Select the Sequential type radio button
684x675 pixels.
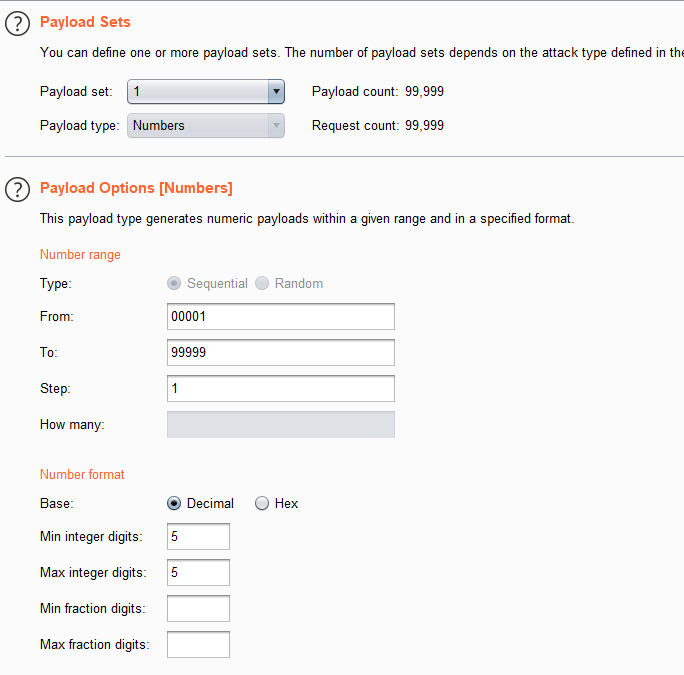click(x=175, y=283)
